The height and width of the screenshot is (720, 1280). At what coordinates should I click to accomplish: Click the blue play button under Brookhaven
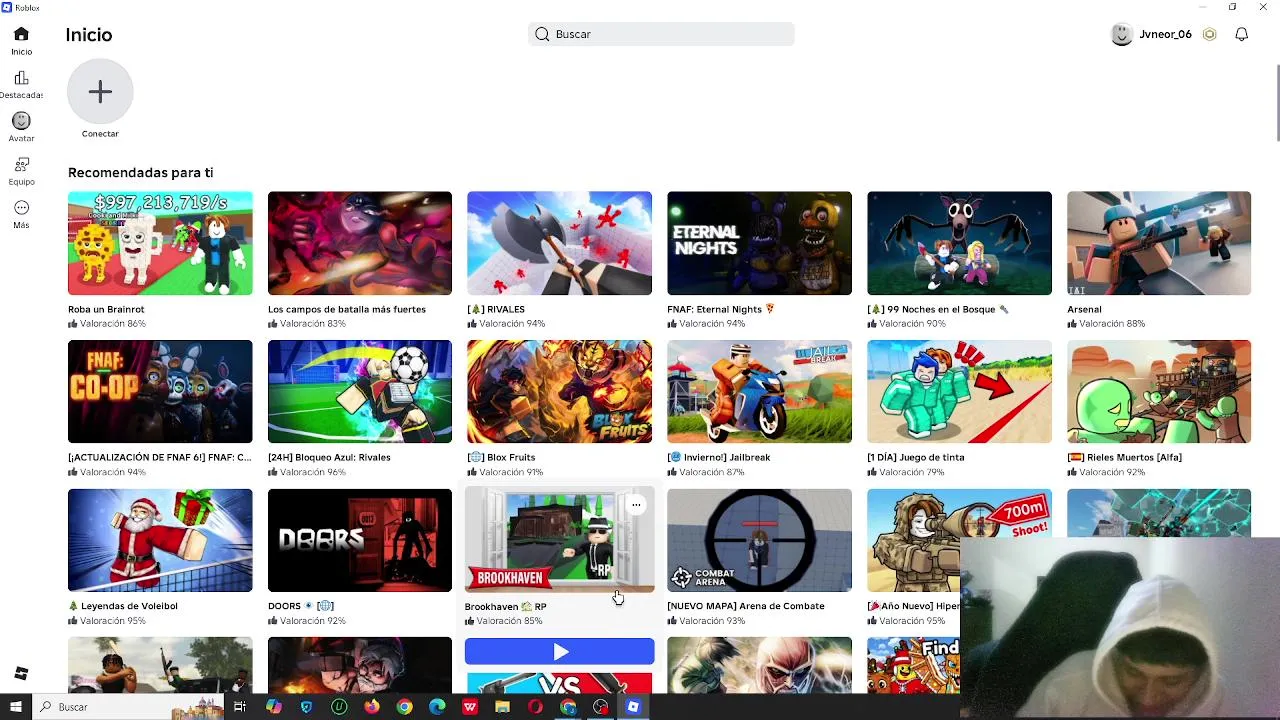click(559, 652)
